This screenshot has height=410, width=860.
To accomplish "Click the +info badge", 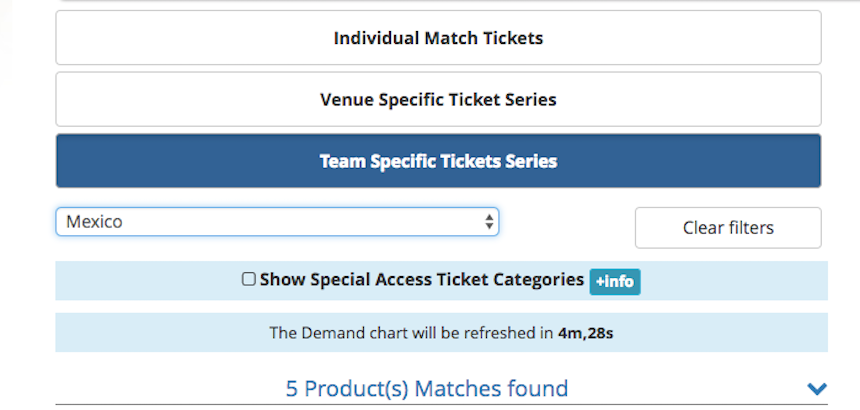I will pyautogui.click(x=615, y=282).
